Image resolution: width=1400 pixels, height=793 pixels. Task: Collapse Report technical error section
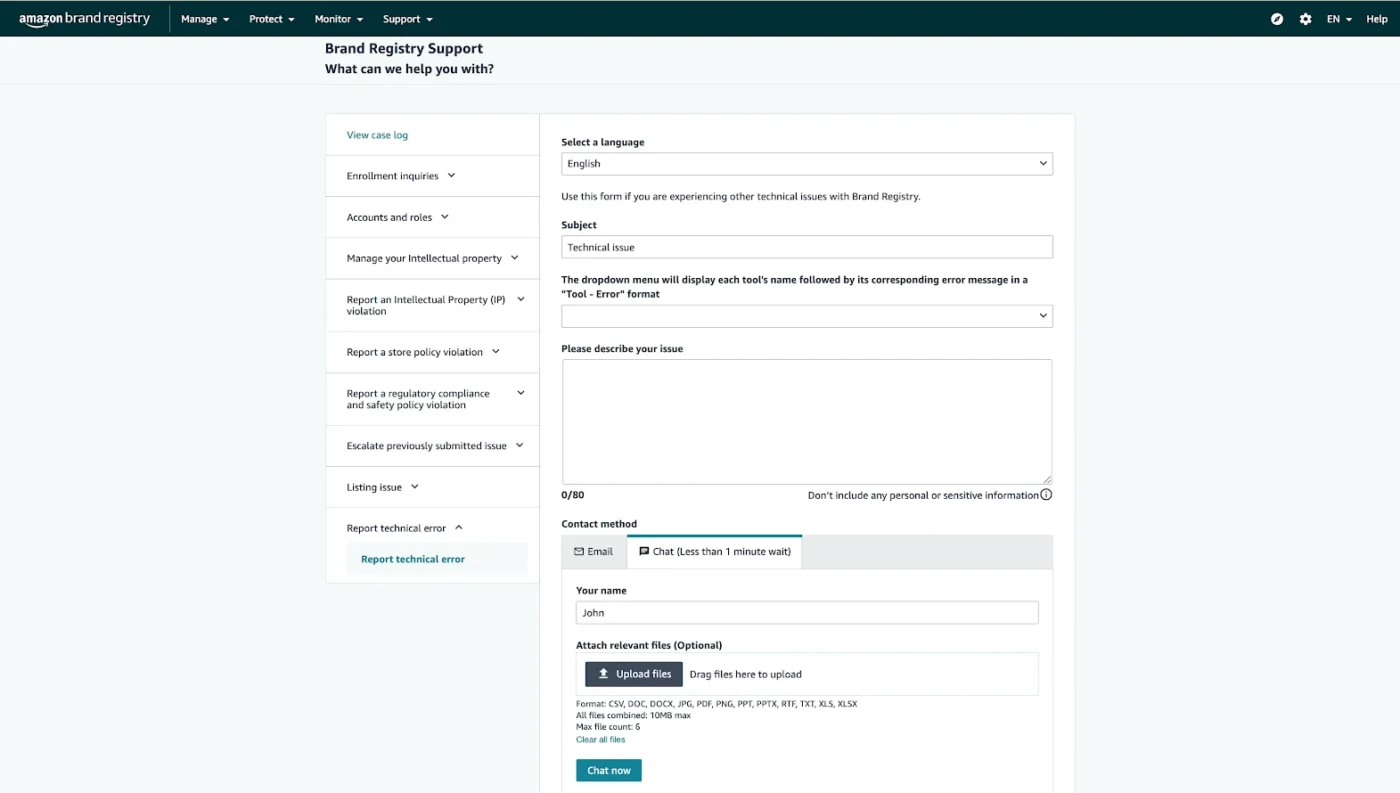click(x=404, y=528)
